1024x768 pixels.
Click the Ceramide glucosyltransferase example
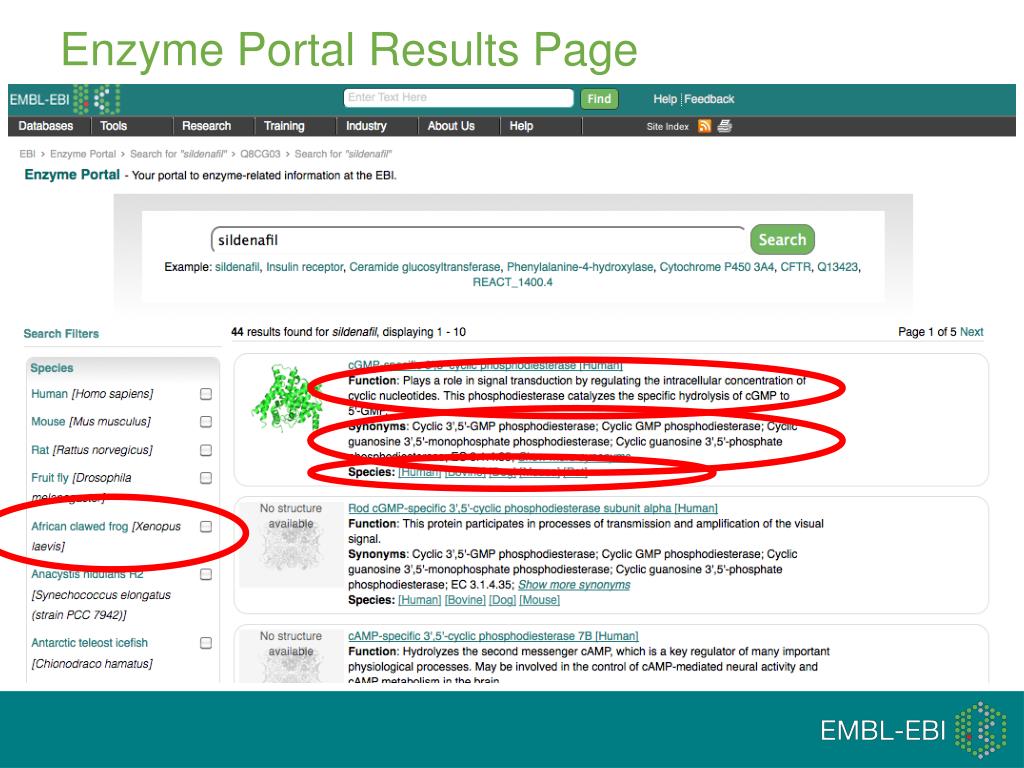(x=424, y=267)
